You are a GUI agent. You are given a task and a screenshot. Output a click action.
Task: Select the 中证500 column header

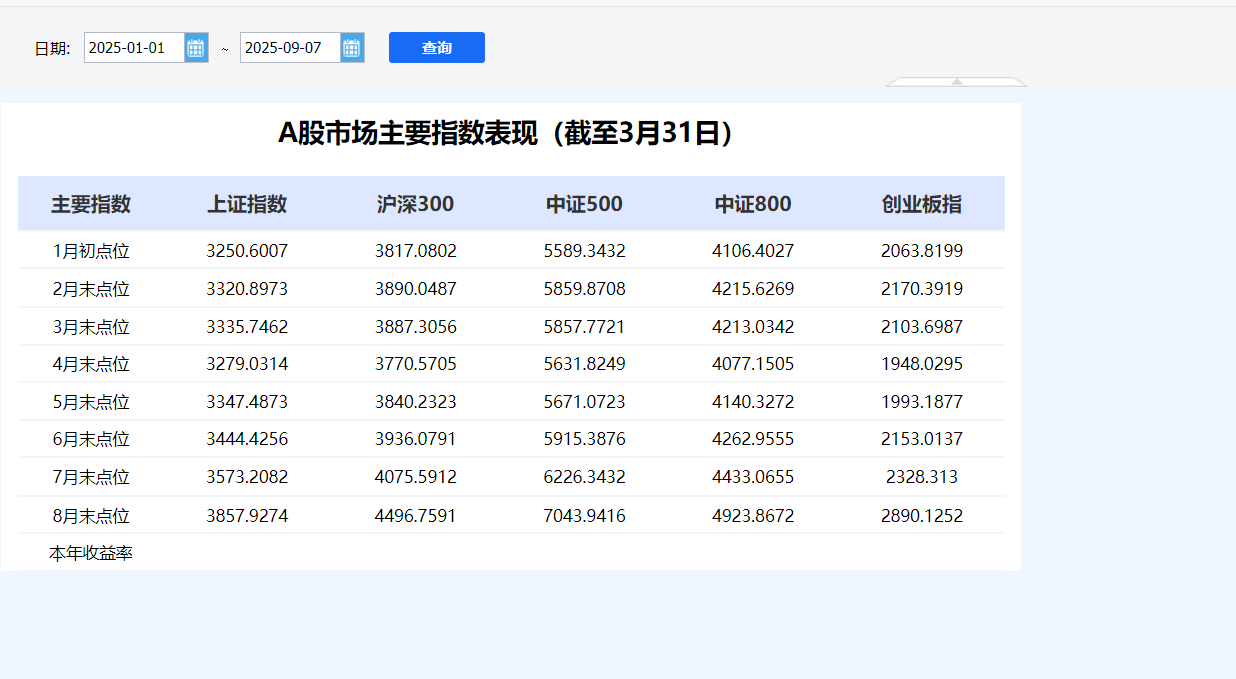(584, 204)
